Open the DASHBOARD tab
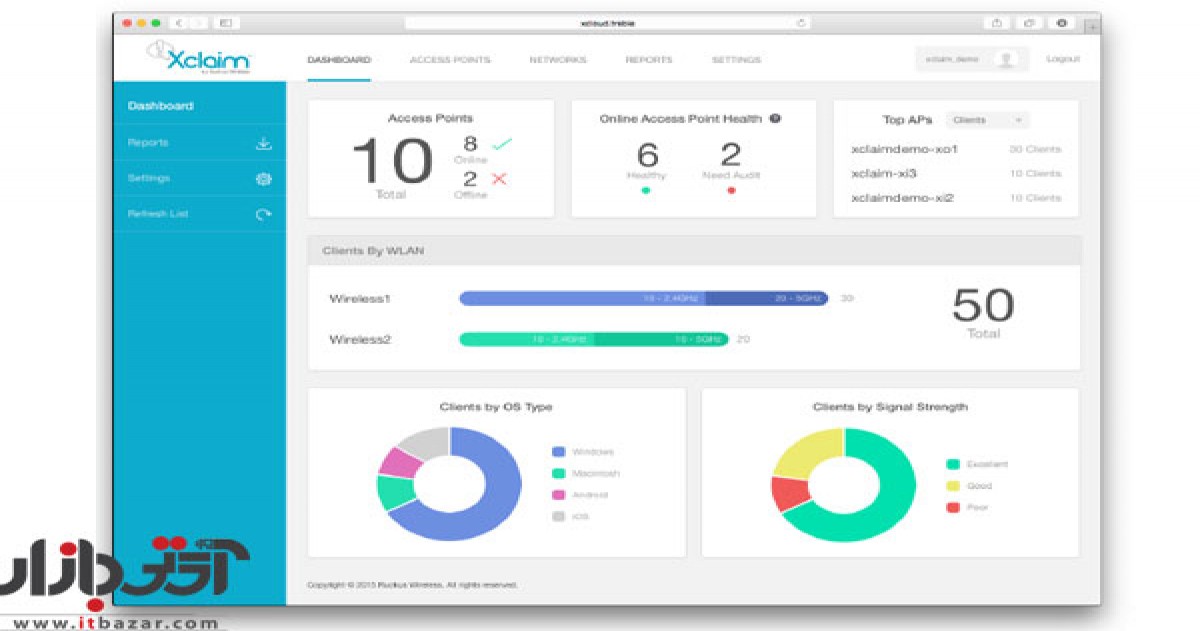Image resolution: width=1200 pixels, height=631 pixels. click(339, 60)
